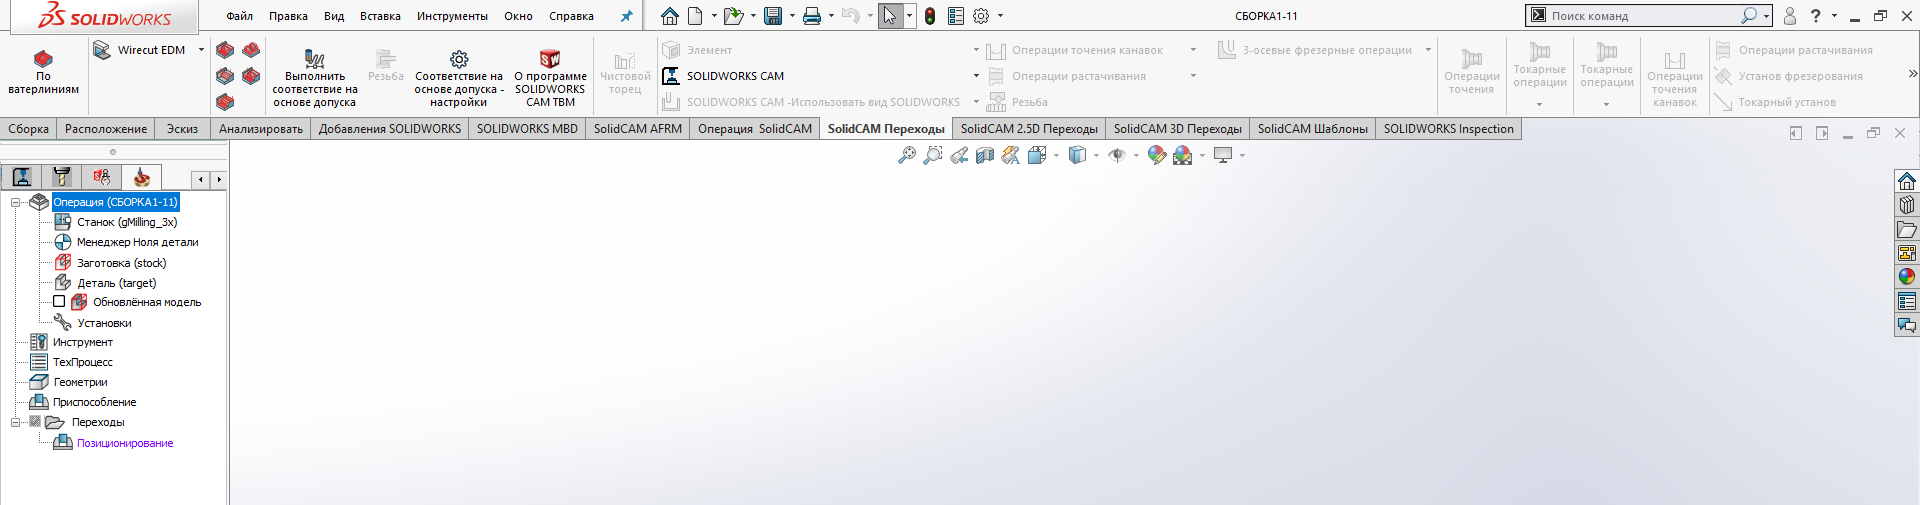Click the Home (welcome) icon in top toolbar
The image size is (1920, 505).
point(670,16)
